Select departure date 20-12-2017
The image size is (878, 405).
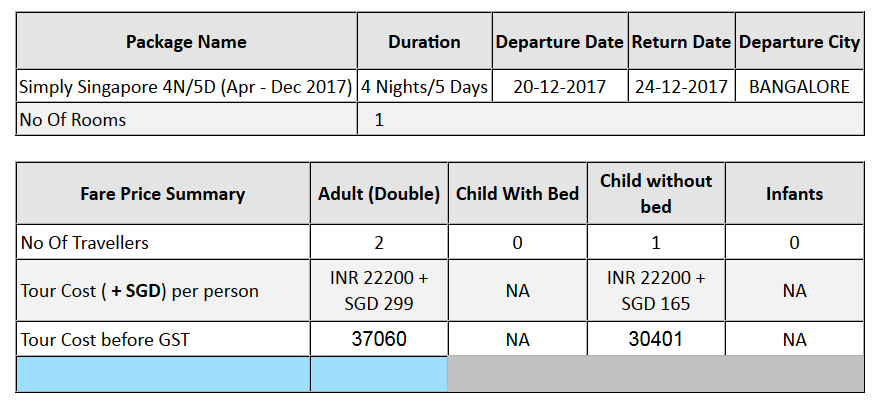pyautogui.click(x=559, y=87)
